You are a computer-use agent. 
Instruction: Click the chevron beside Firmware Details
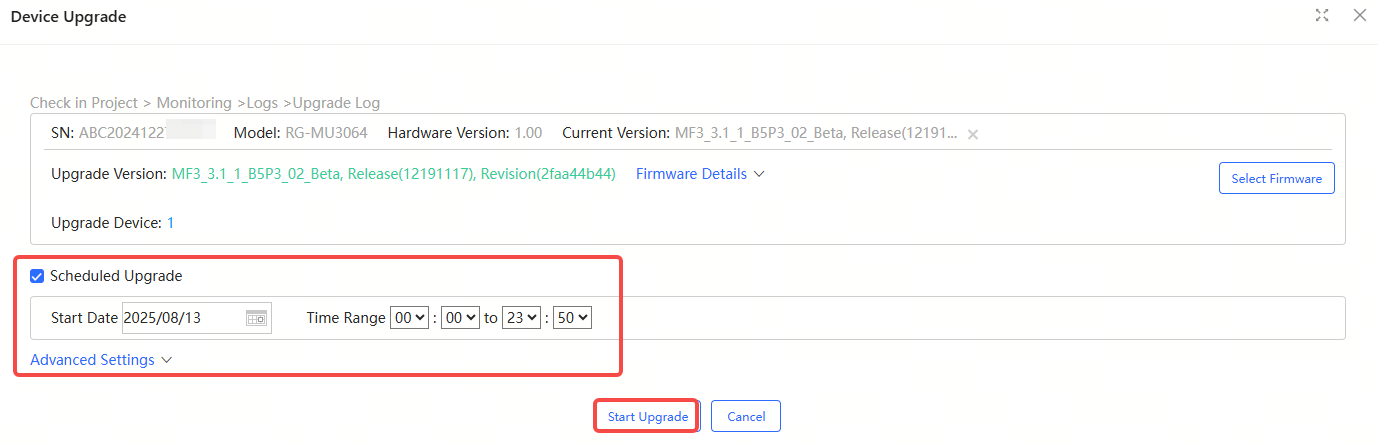coord(759,174)
